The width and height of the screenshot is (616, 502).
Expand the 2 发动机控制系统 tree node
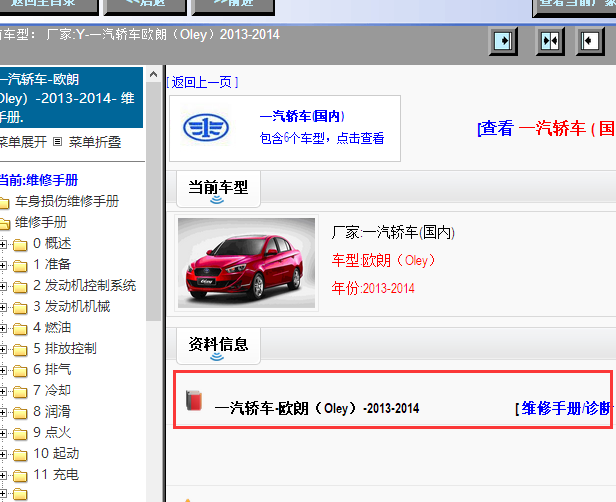[3, 286]
